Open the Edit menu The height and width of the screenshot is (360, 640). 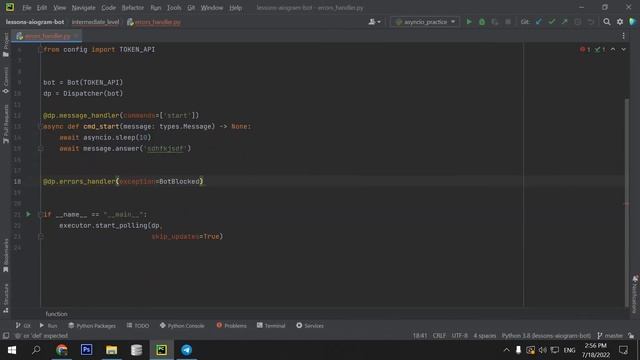pyautogui.click(x=42, y=8)
